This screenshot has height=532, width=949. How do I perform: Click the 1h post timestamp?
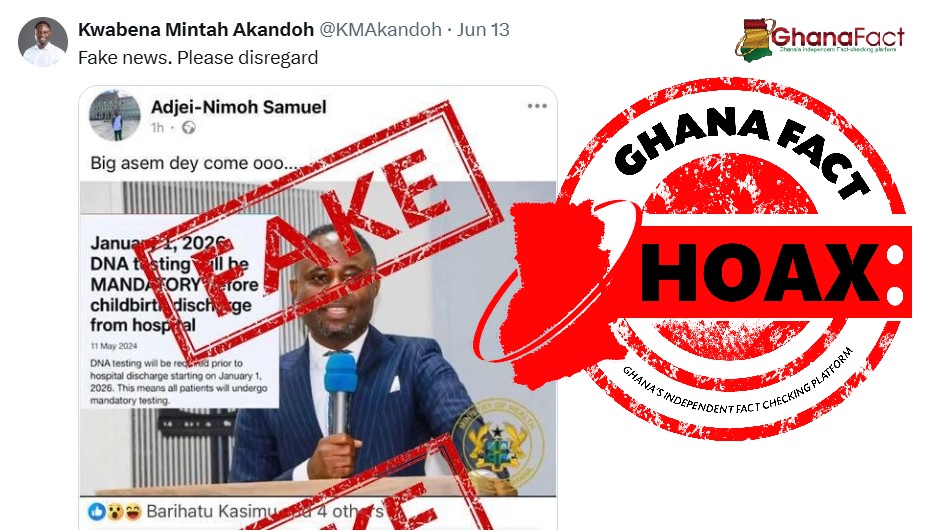(x=157, y=128)
